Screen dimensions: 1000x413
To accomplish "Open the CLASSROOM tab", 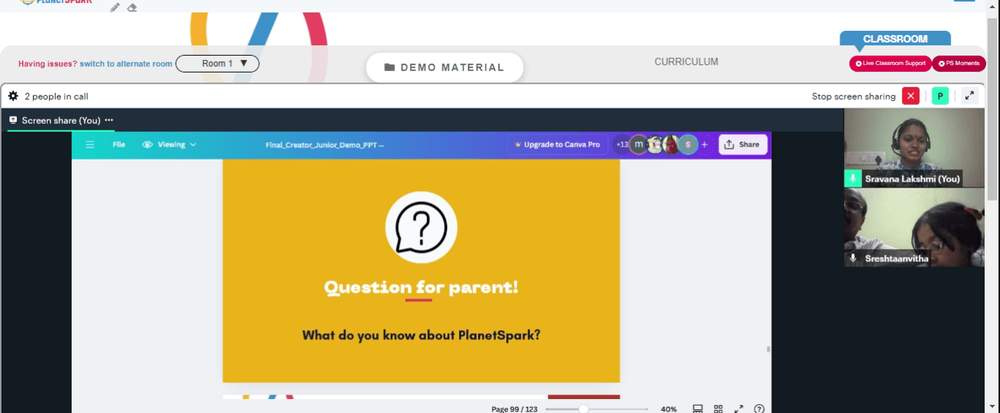I will tap(895, 39).
